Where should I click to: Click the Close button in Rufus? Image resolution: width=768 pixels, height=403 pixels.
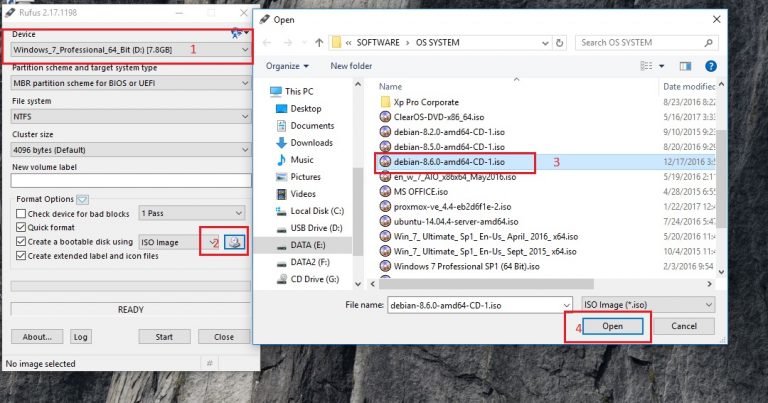click(224, 337)
